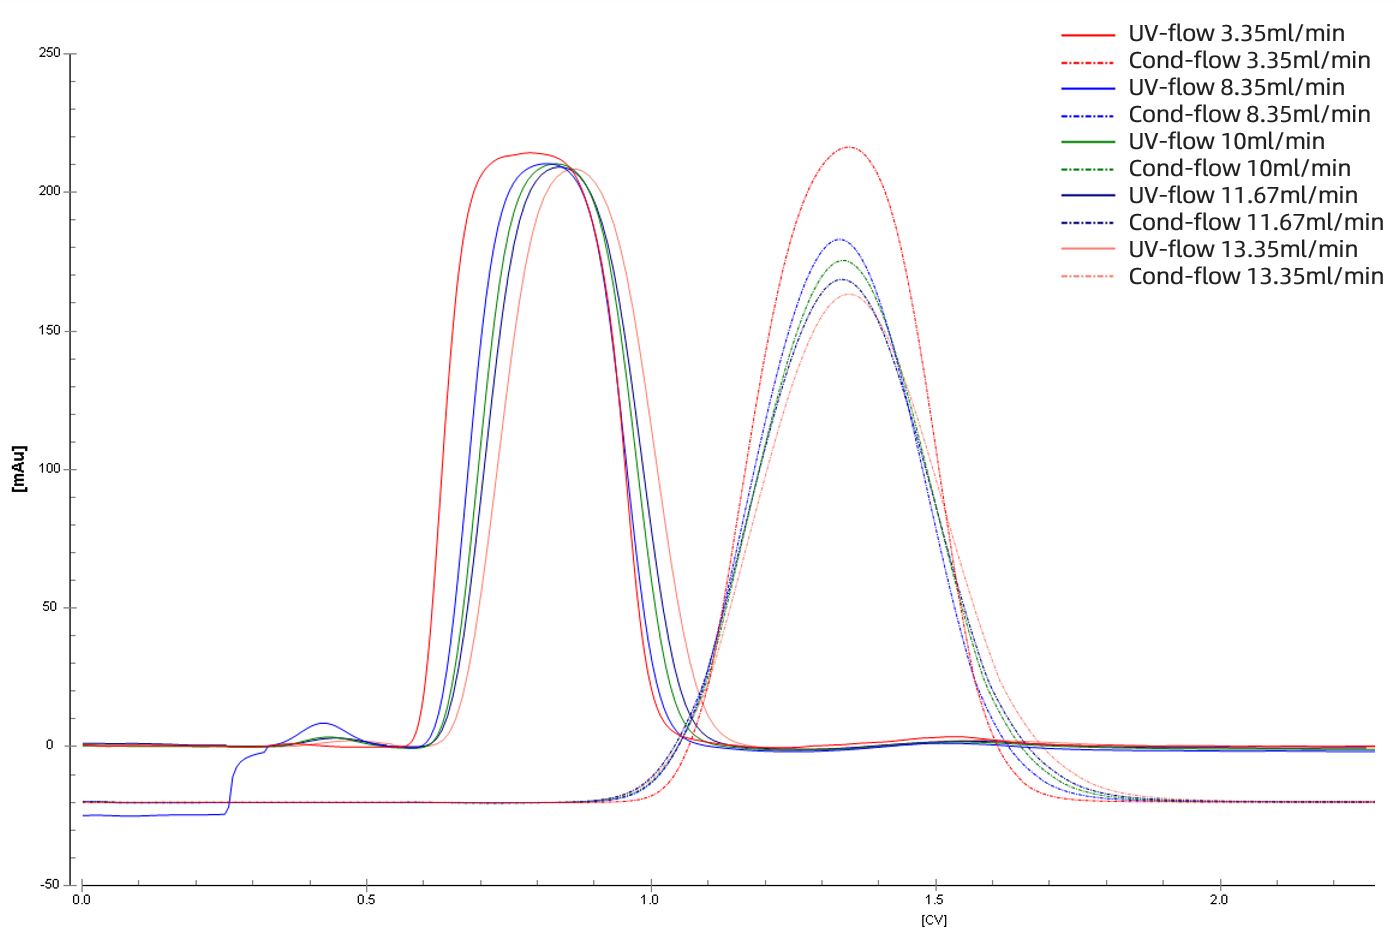Click the 250 tick label on y-axis
Viewport: 1396px width, 934px height.
coord(49,53)
